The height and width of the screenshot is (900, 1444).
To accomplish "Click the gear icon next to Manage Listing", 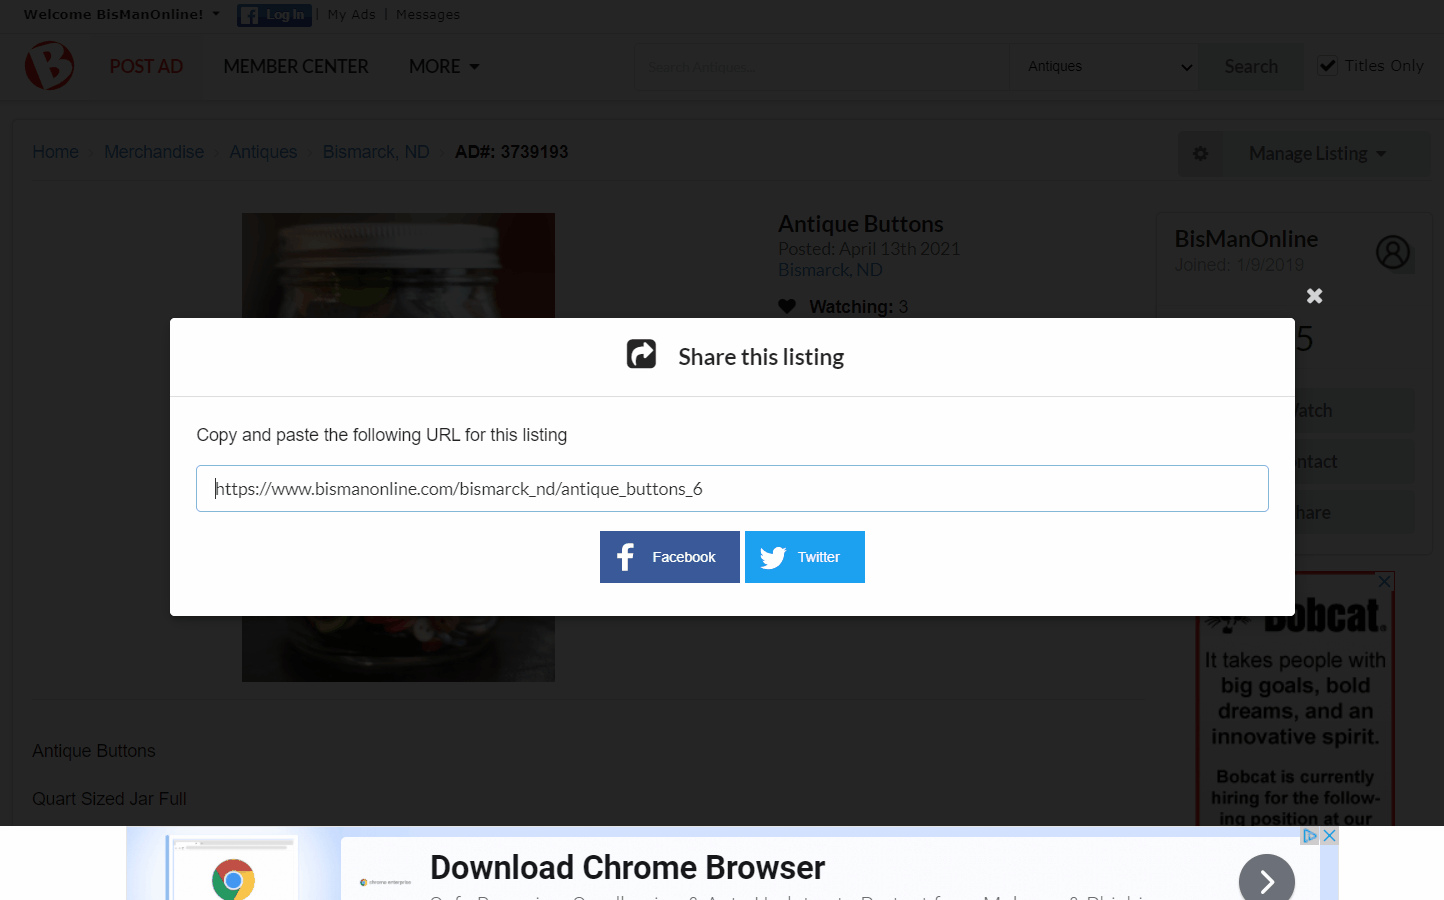I will tap(1200, 153).
